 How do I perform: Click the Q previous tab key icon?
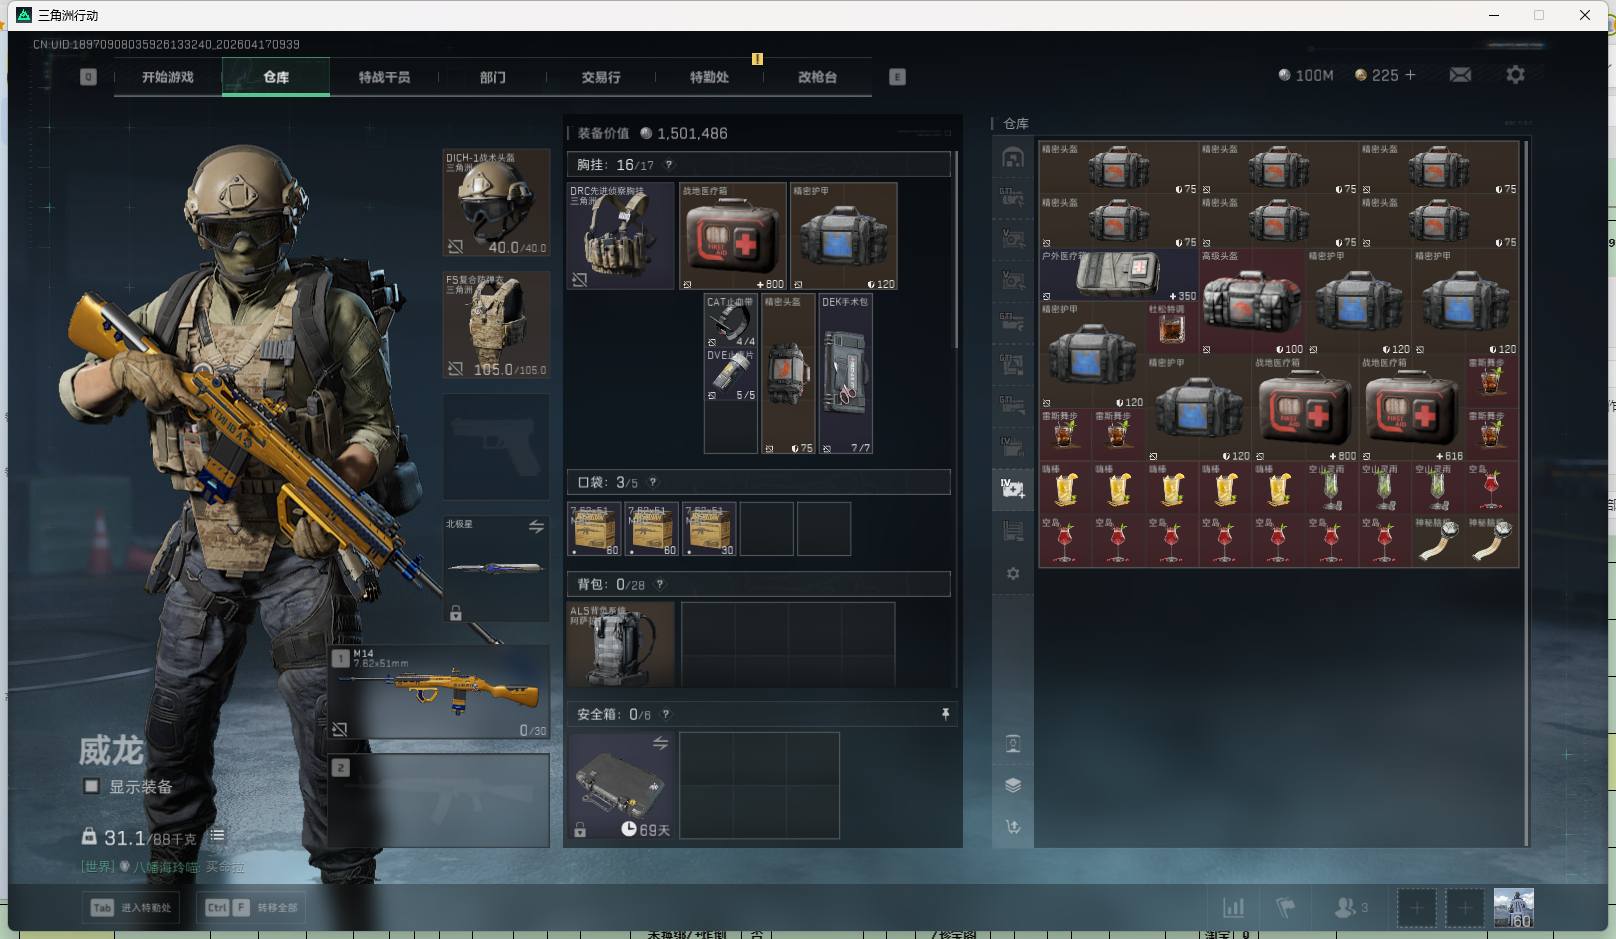[88, 77]
